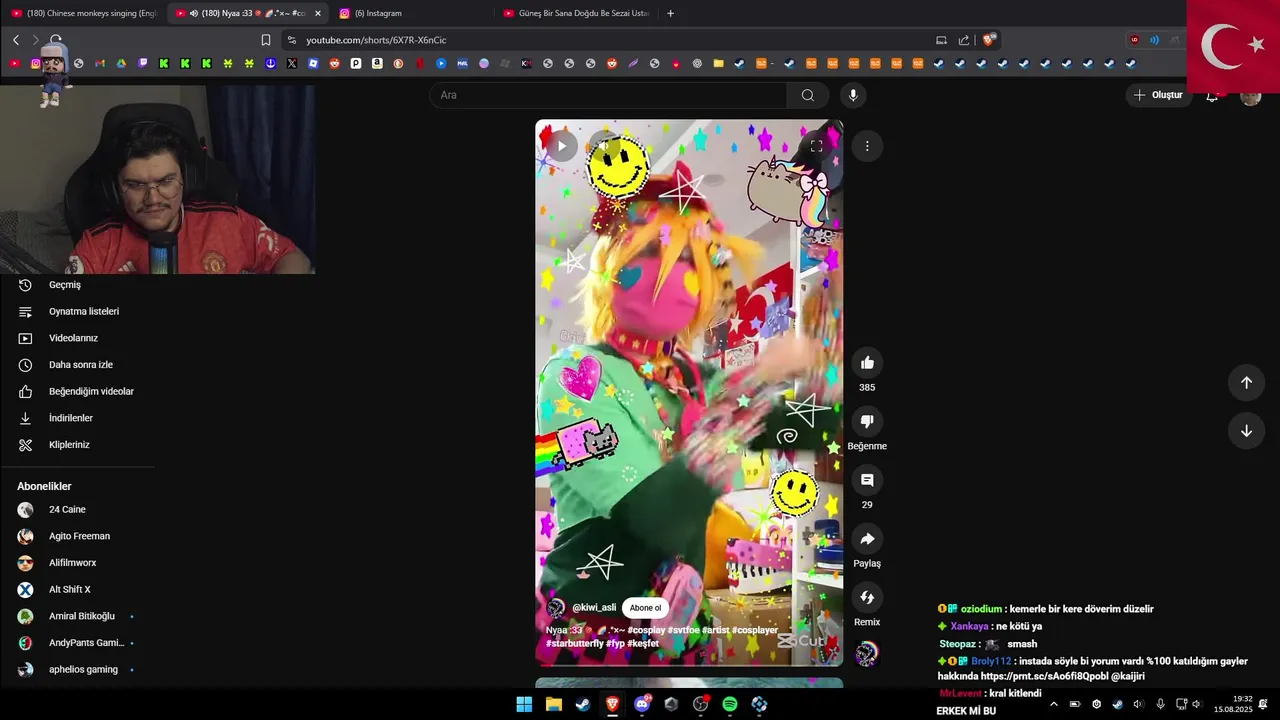The height and width of the screenshot is (720, 1280).
Task: Open the Oluştur create menu
Action: [1157, 95]
